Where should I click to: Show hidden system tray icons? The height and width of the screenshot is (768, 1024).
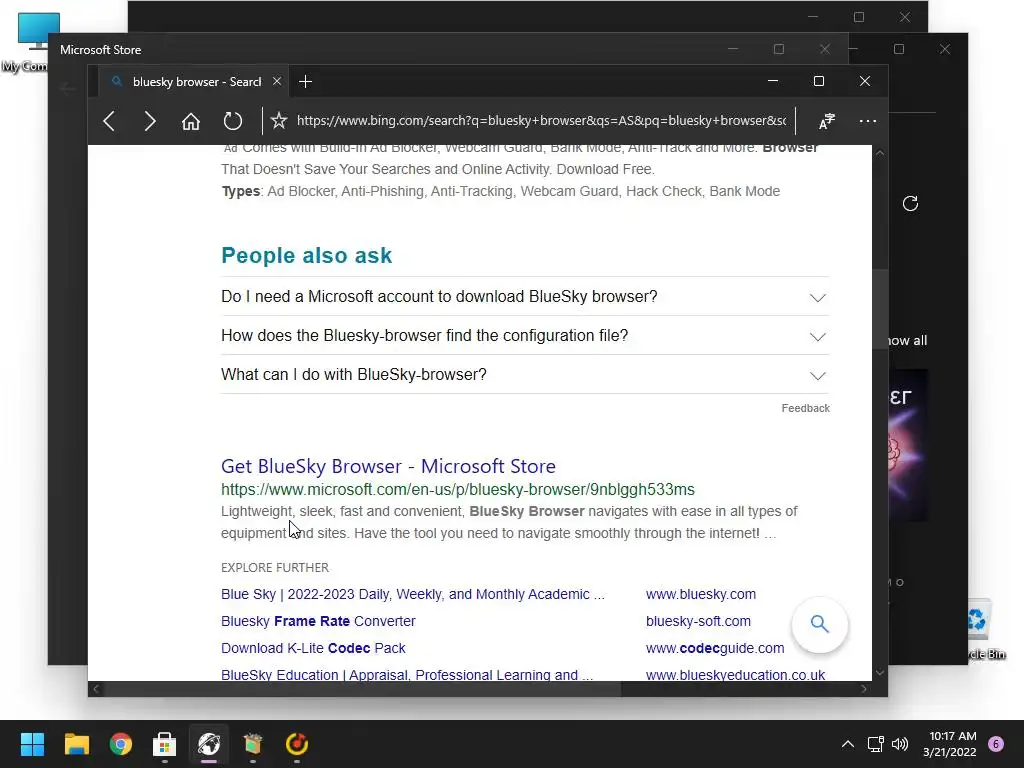[848, 744]
